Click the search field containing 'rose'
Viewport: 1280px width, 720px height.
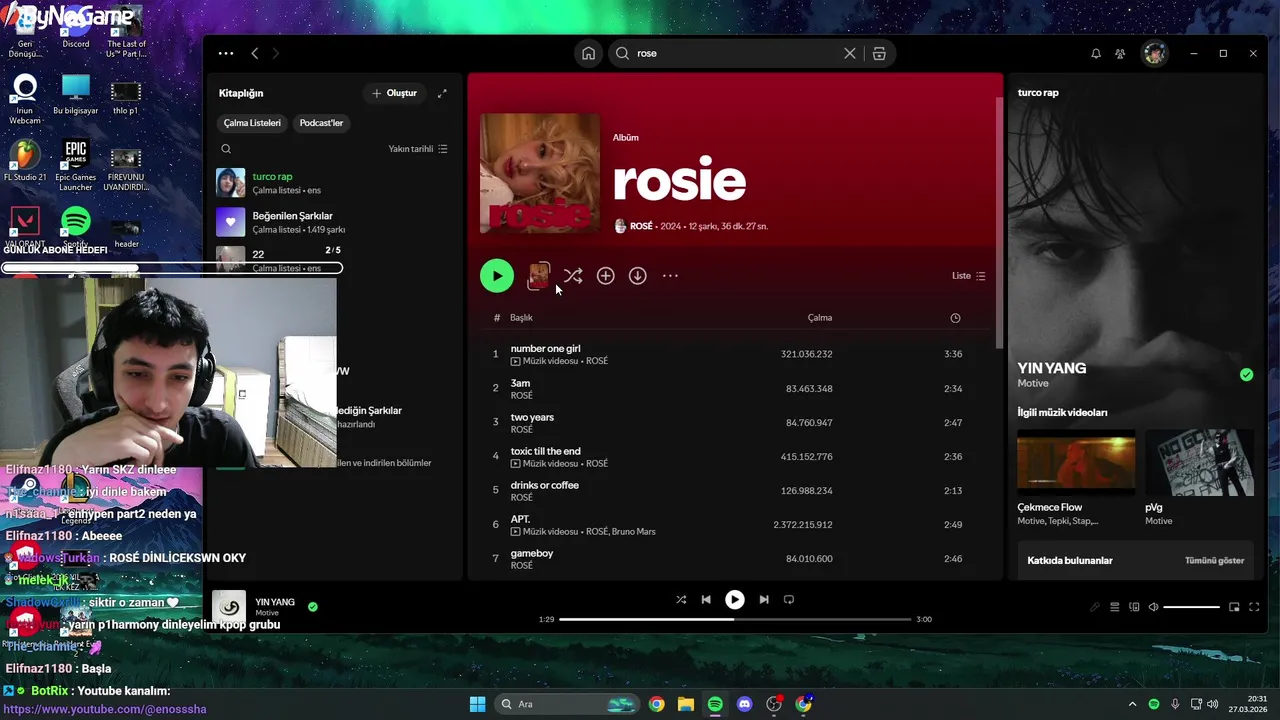[x=735, y=53]
